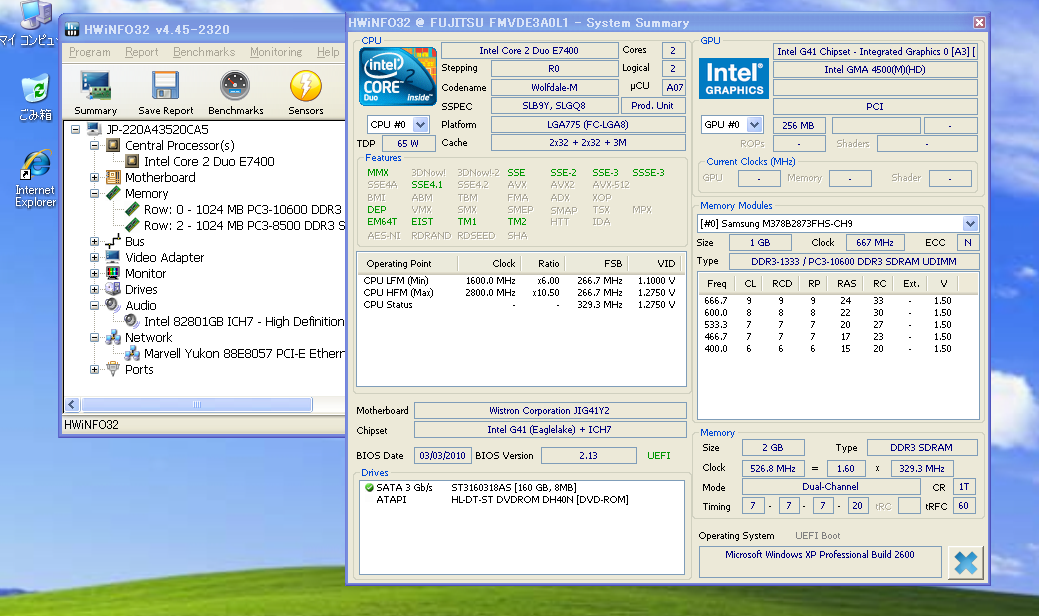Screen dimensions: 1039x616
Task: Collapse the Memory tree node
Action: tap(95, 194)
